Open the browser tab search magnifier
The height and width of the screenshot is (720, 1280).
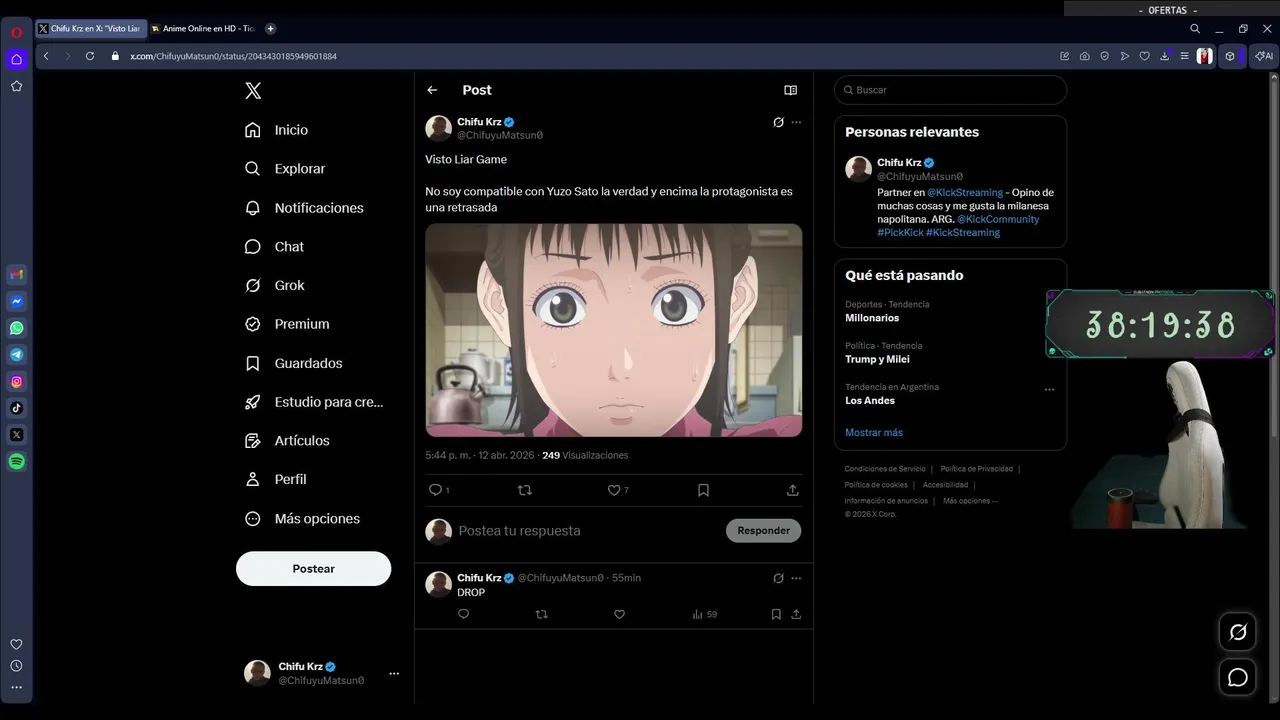[1195, 29]
